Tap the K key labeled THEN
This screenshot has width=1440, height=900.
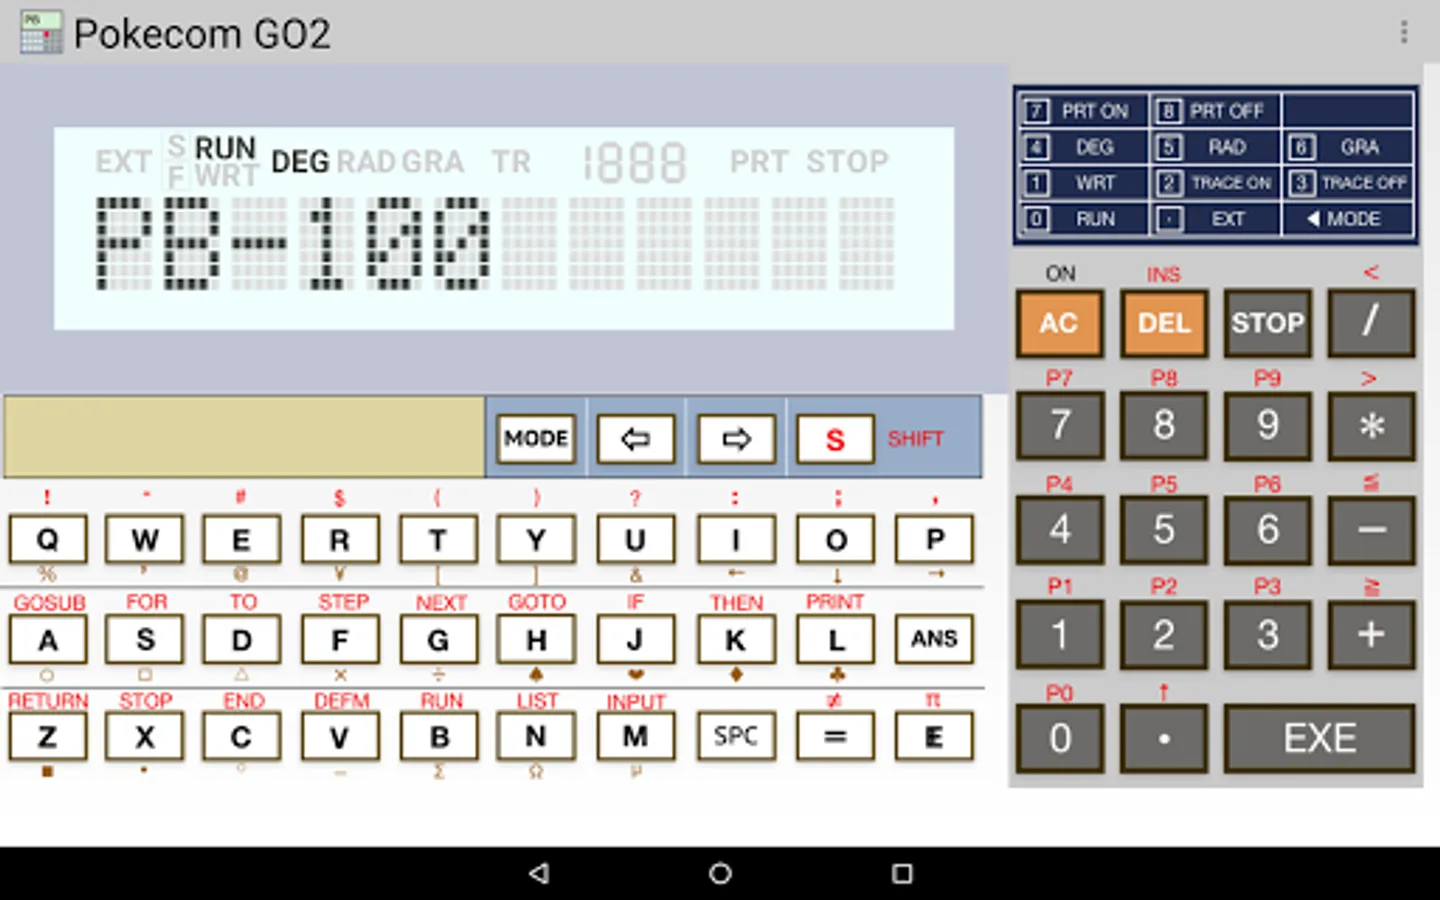point(736,639)
